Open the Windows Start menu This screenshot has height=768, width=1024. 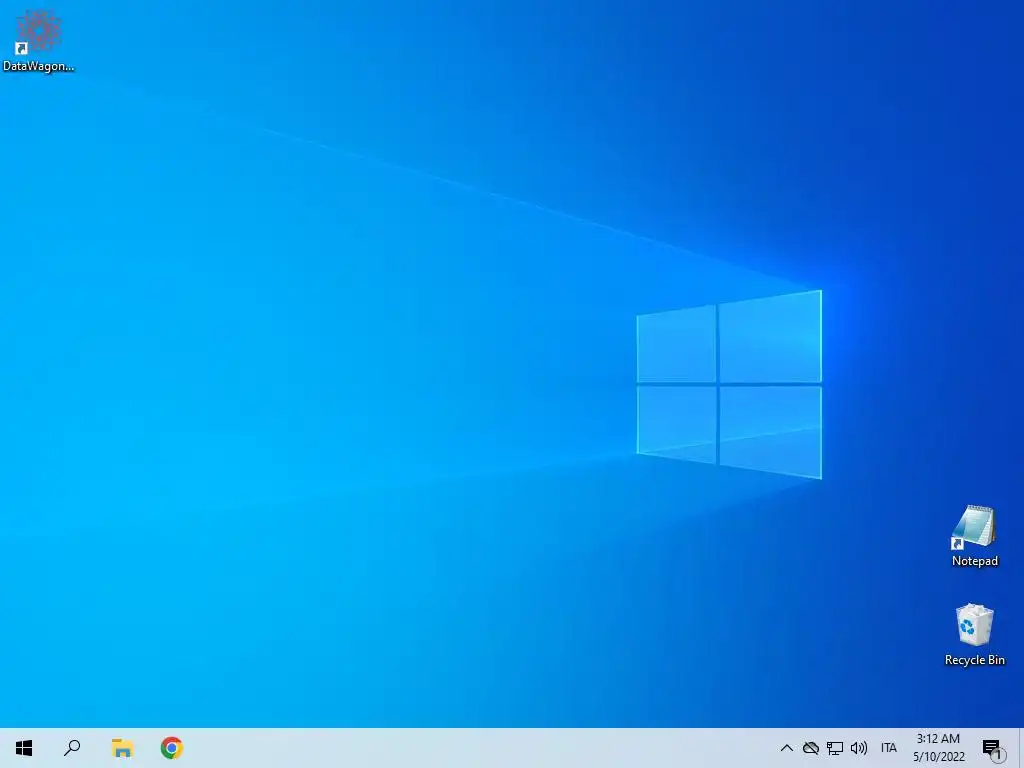(x=24, y=748)
